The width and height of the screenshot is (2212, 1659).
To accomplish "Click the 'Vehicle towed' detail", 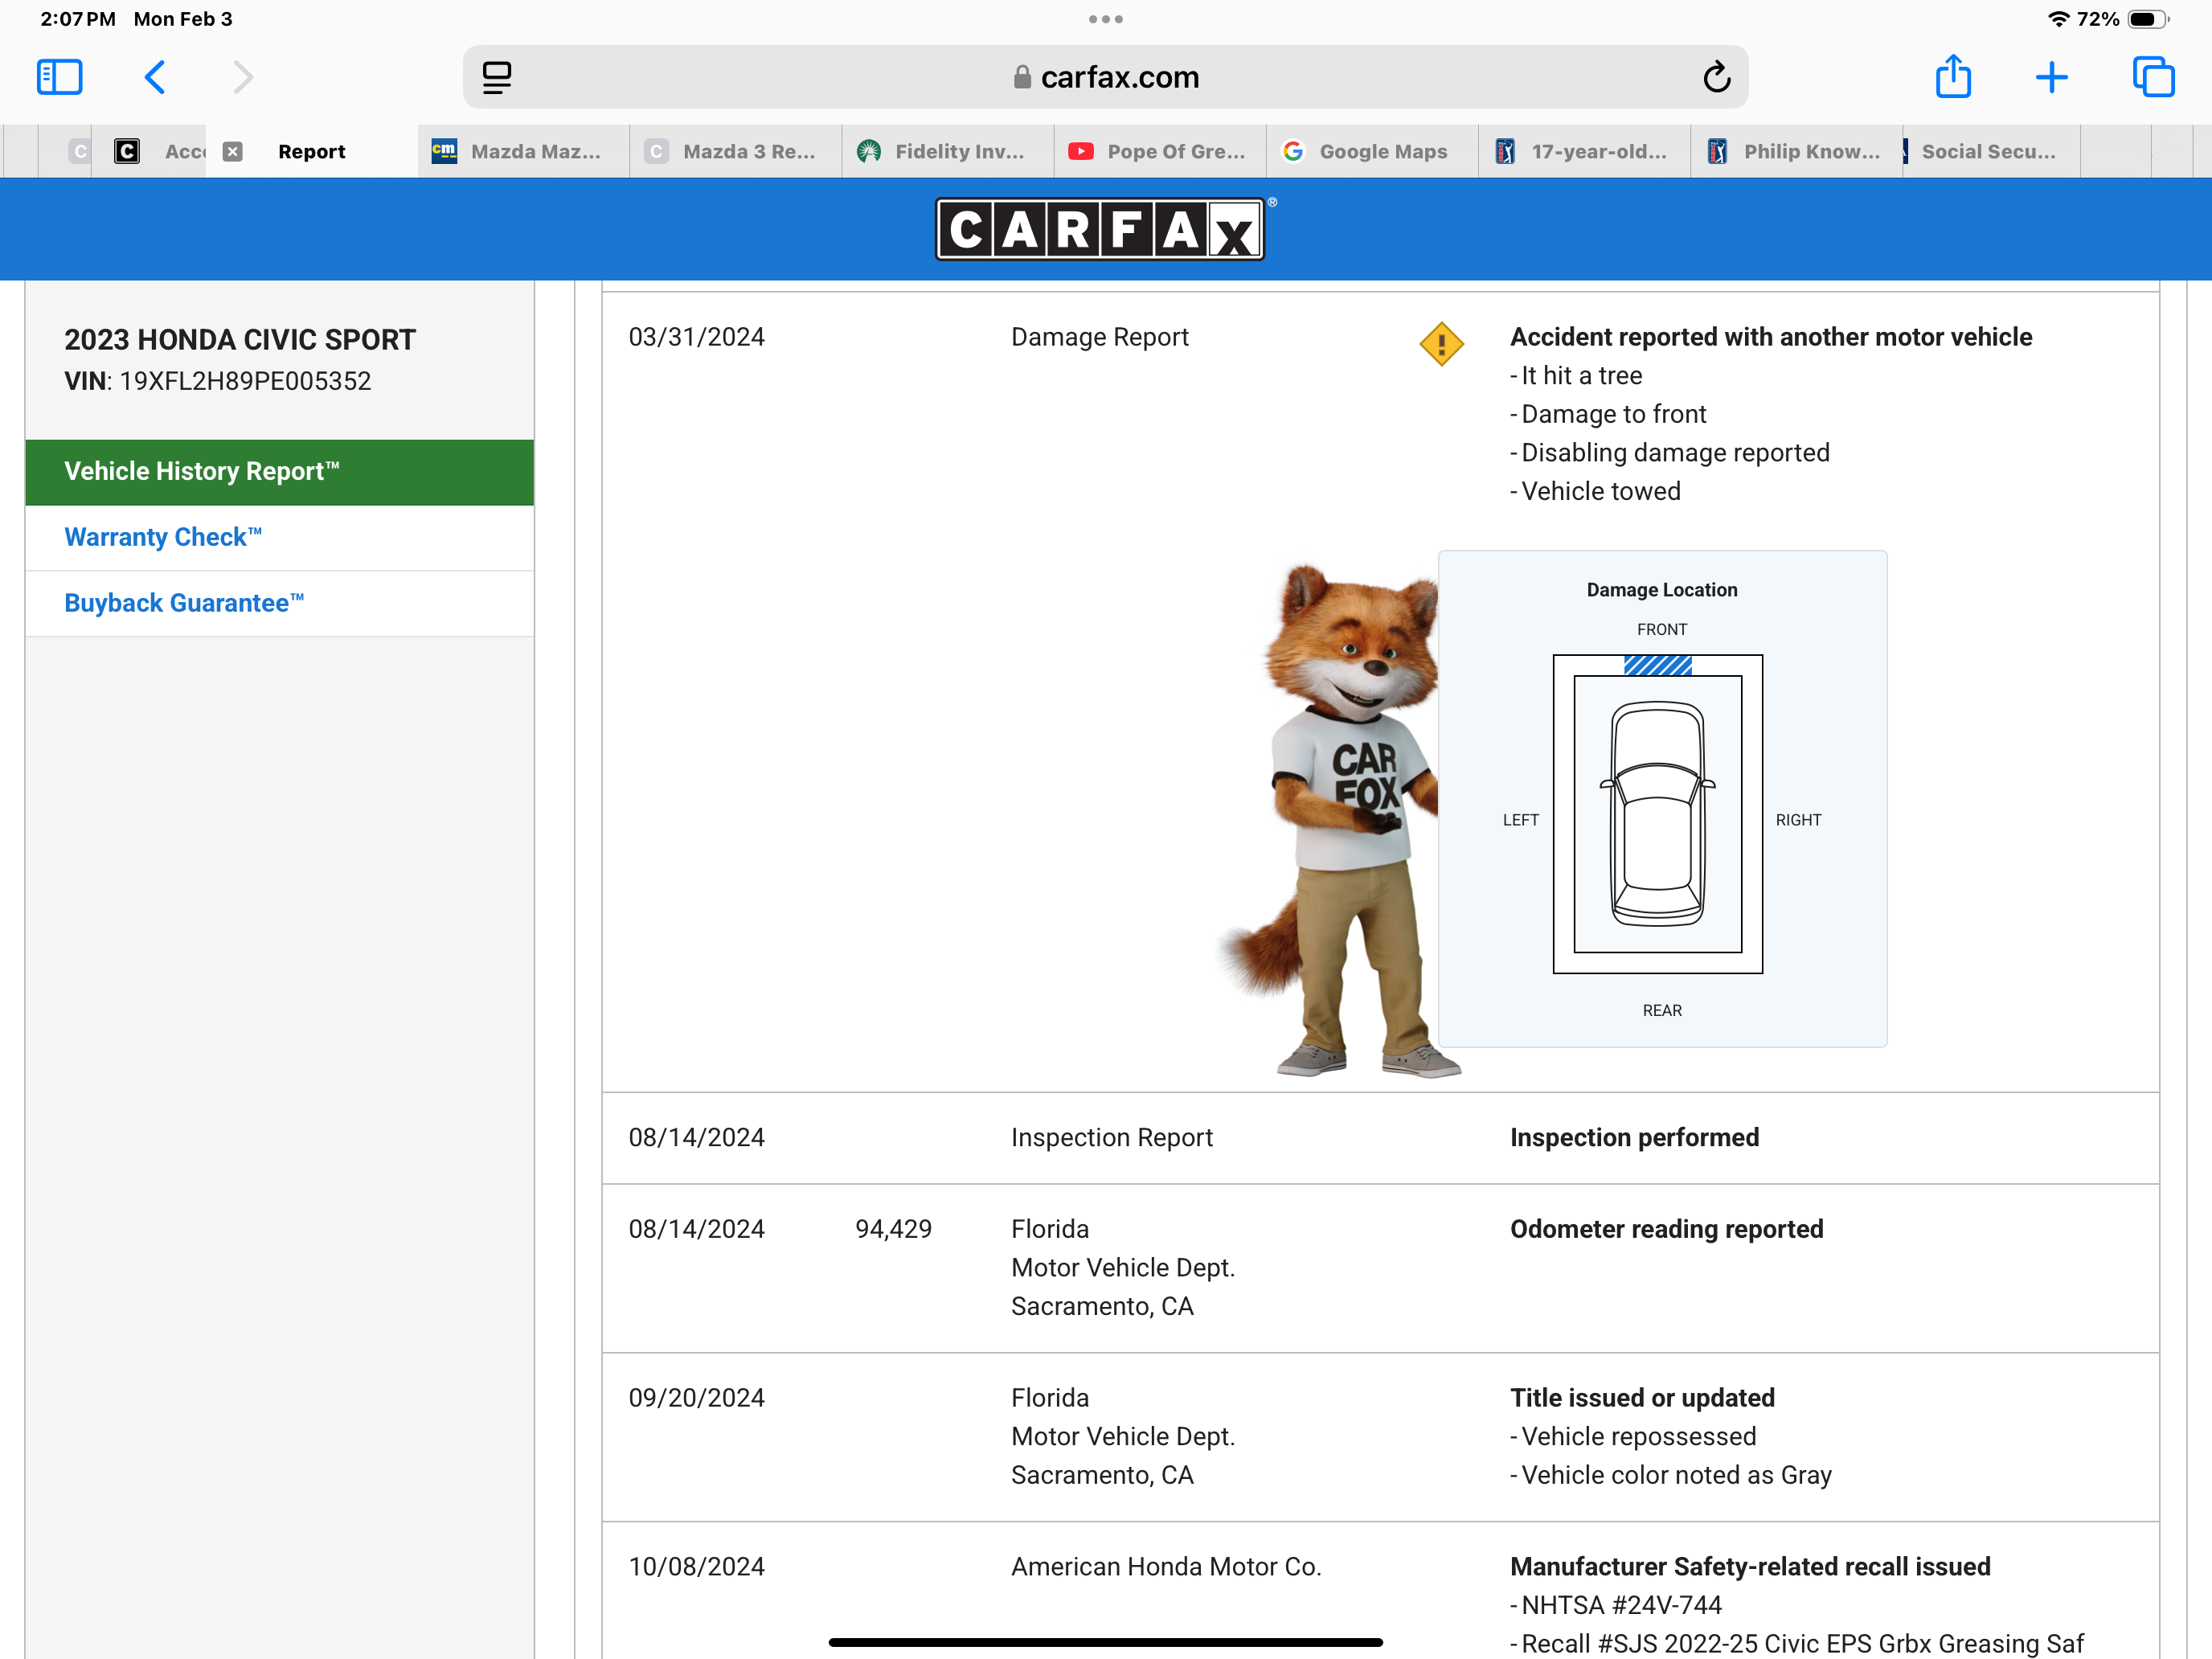I will 1595,491.
